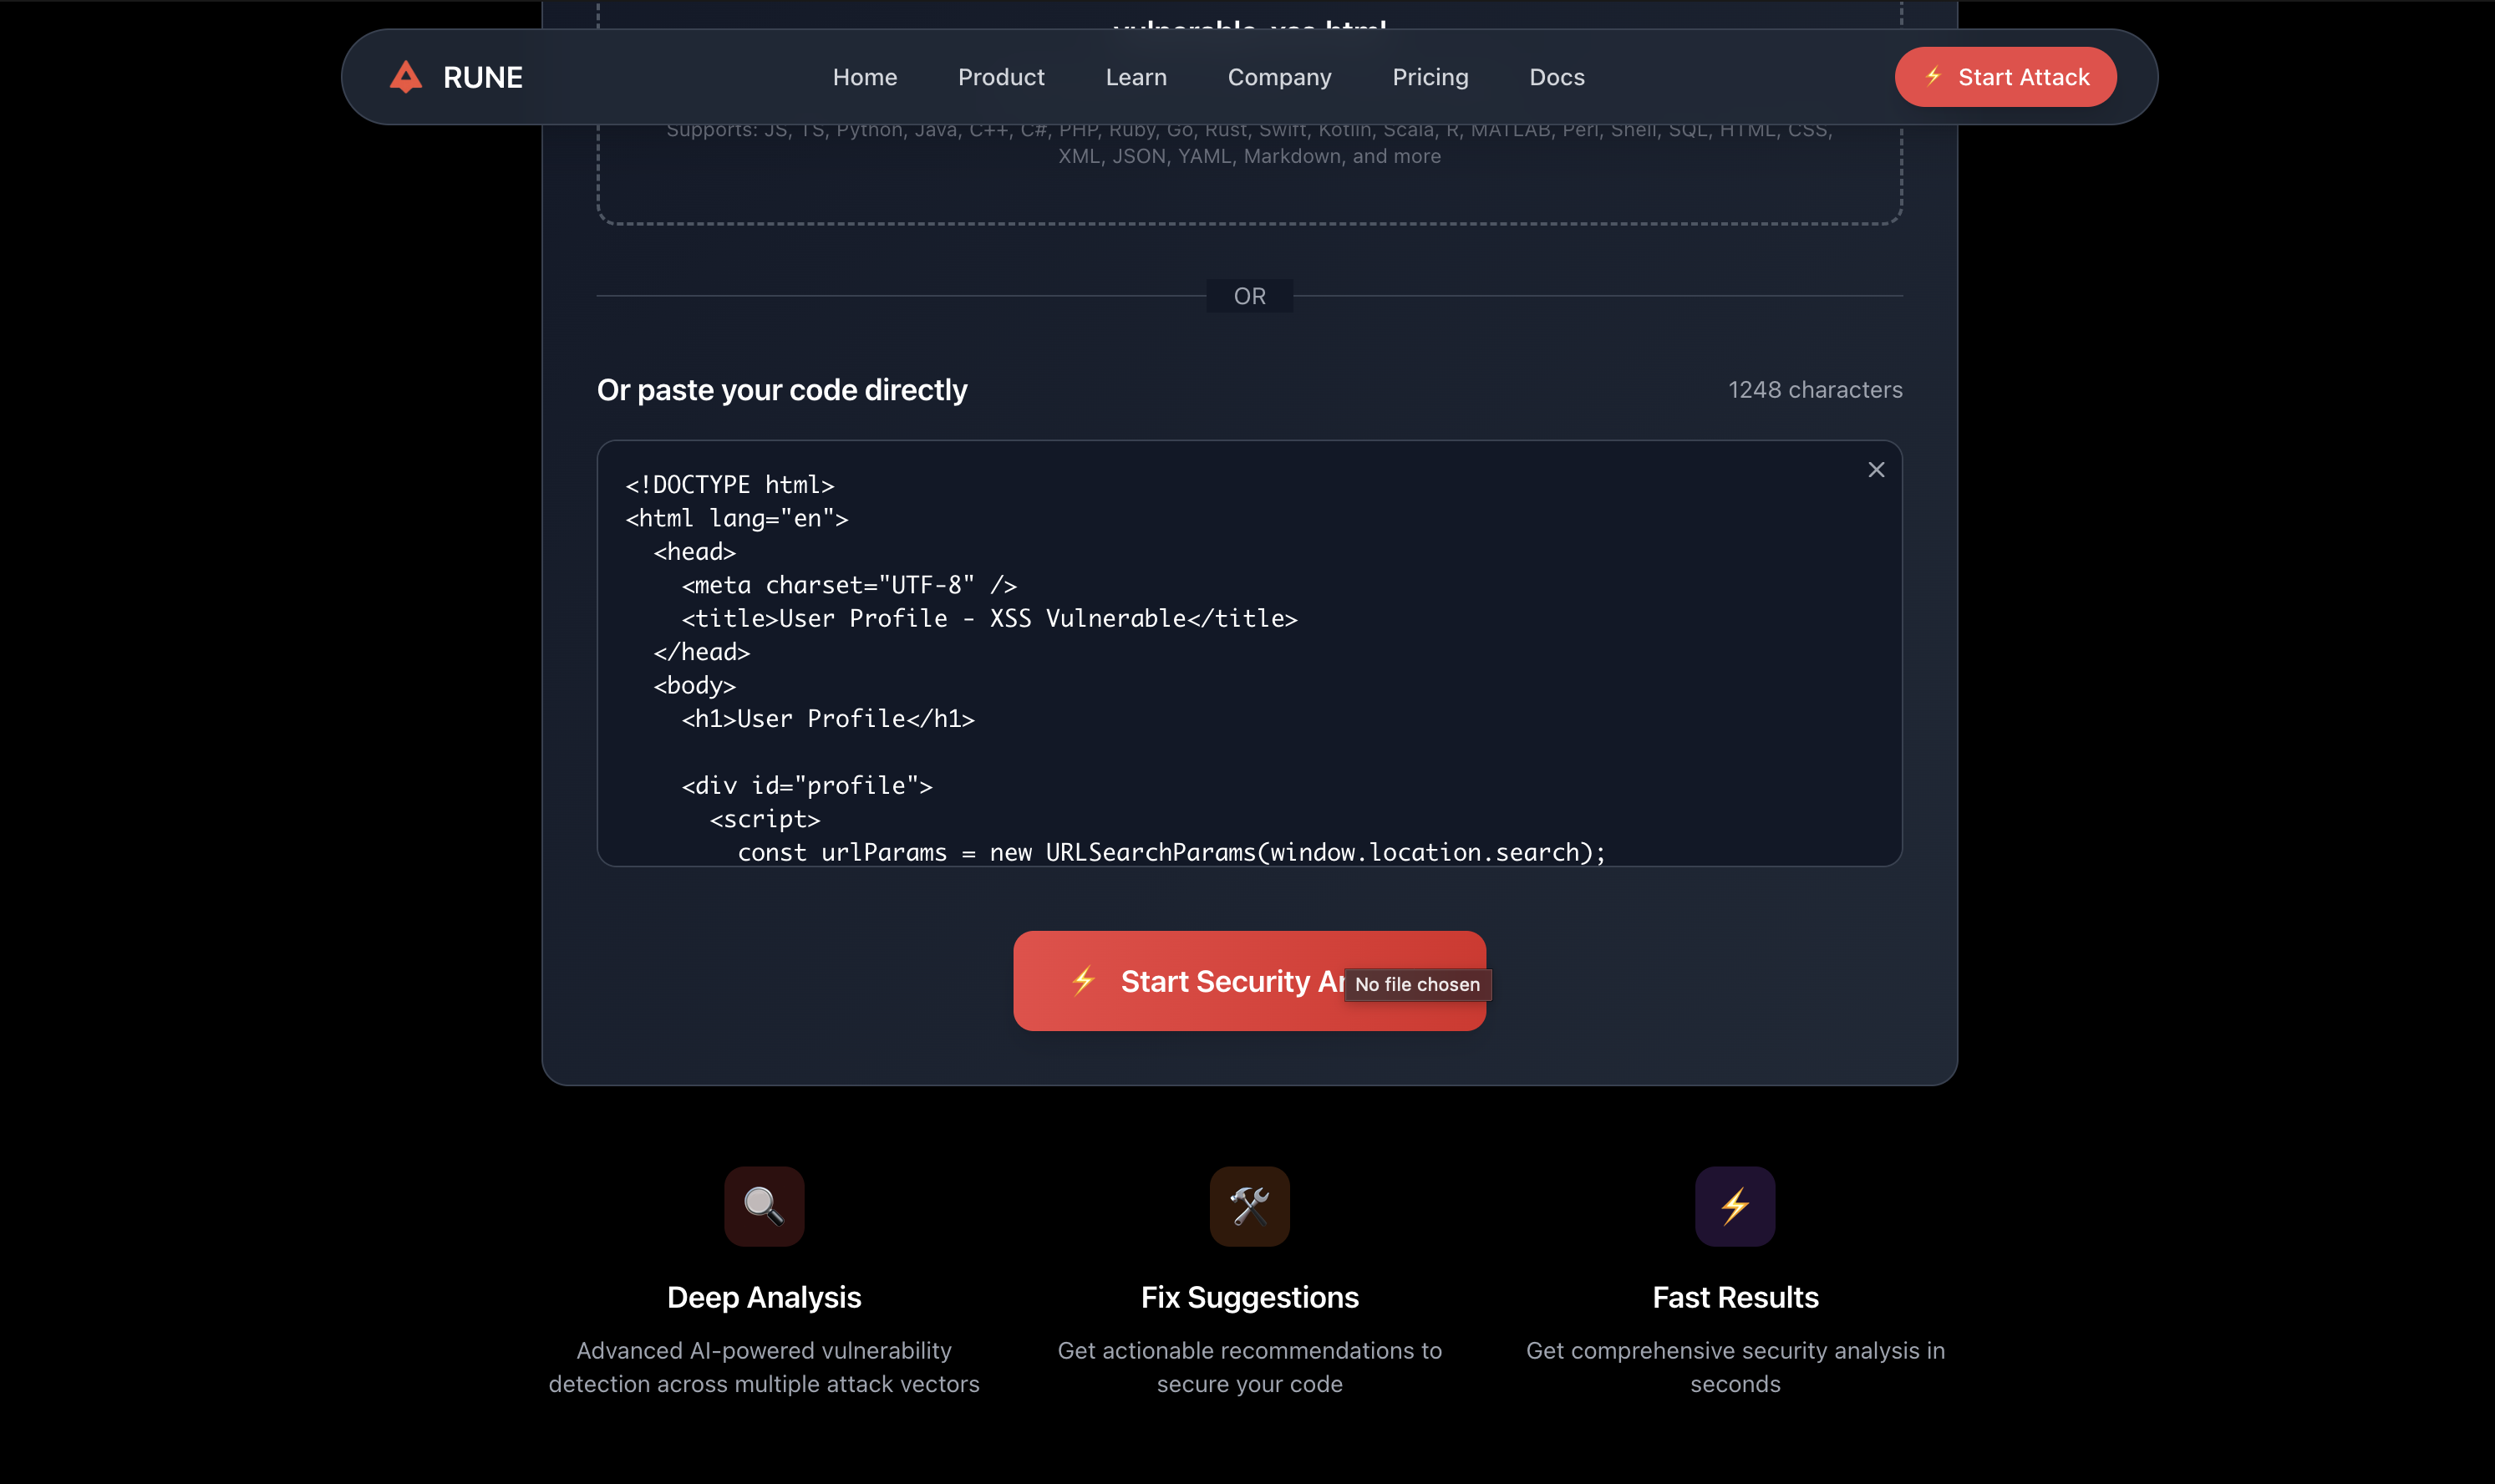Open the Learn menu
The height and width of the screenshot is (1484, 2495).
click(x=1136, y=77)
